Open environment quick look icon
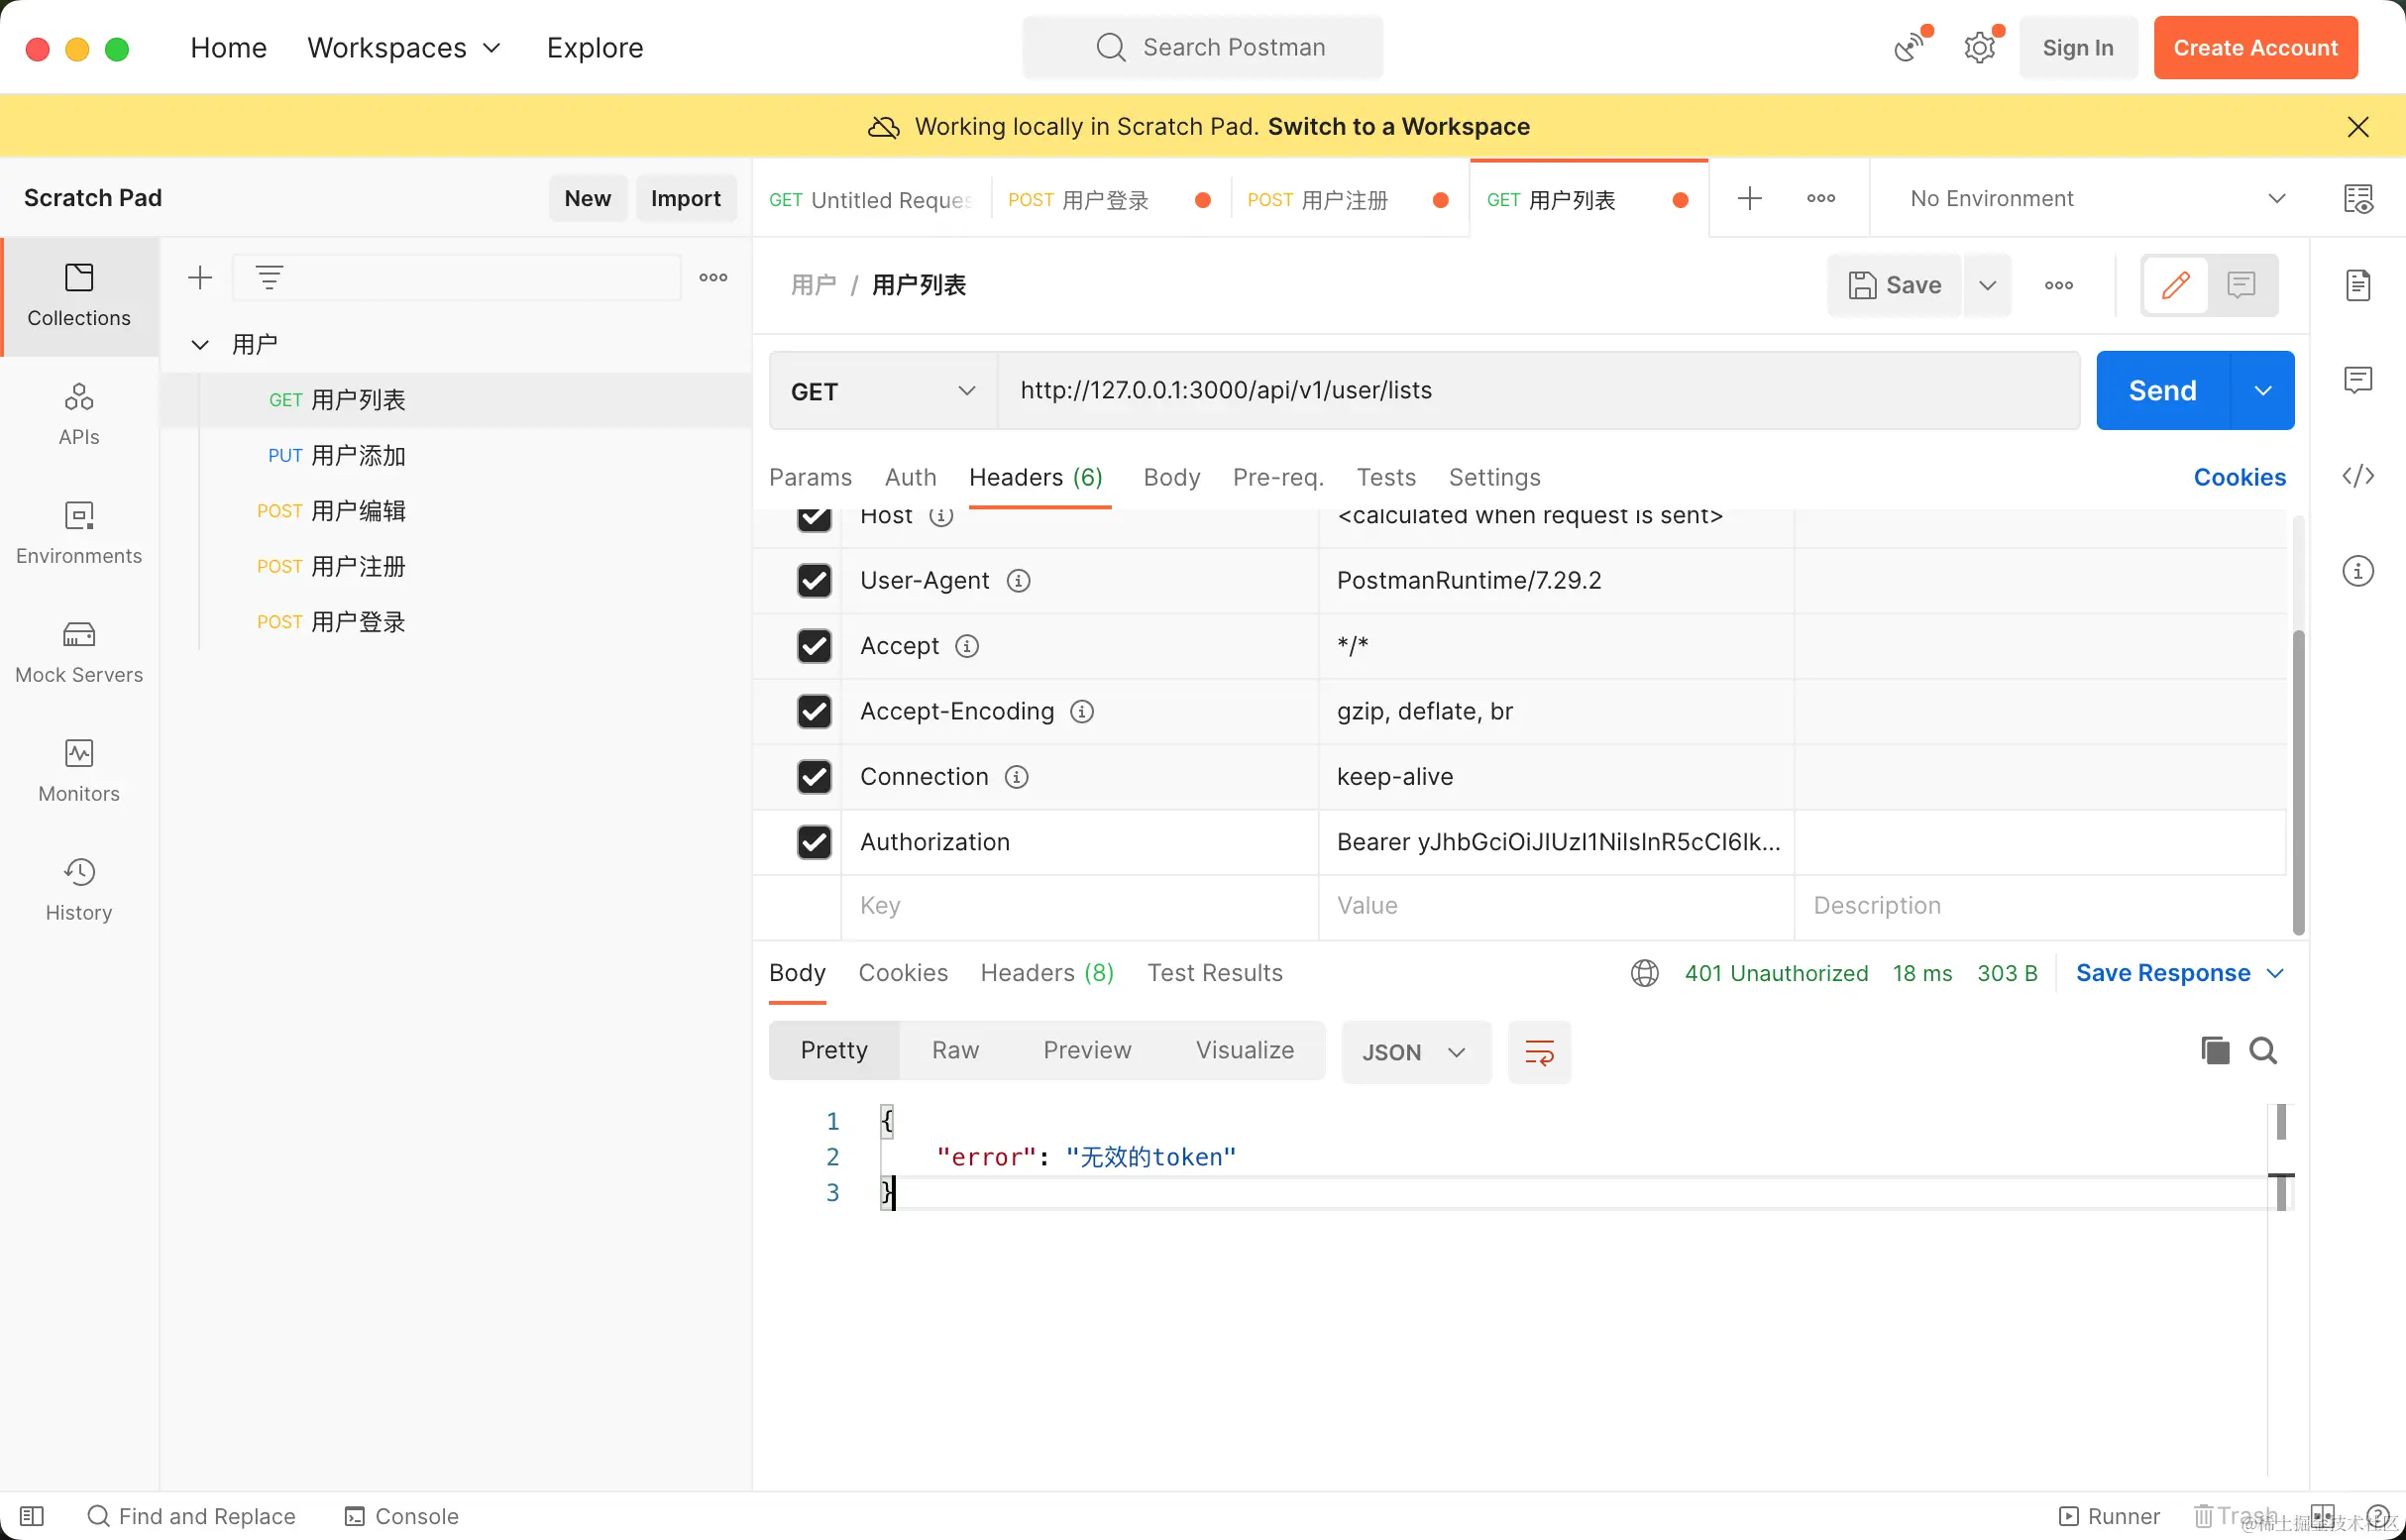 (x=2357, y=198)
